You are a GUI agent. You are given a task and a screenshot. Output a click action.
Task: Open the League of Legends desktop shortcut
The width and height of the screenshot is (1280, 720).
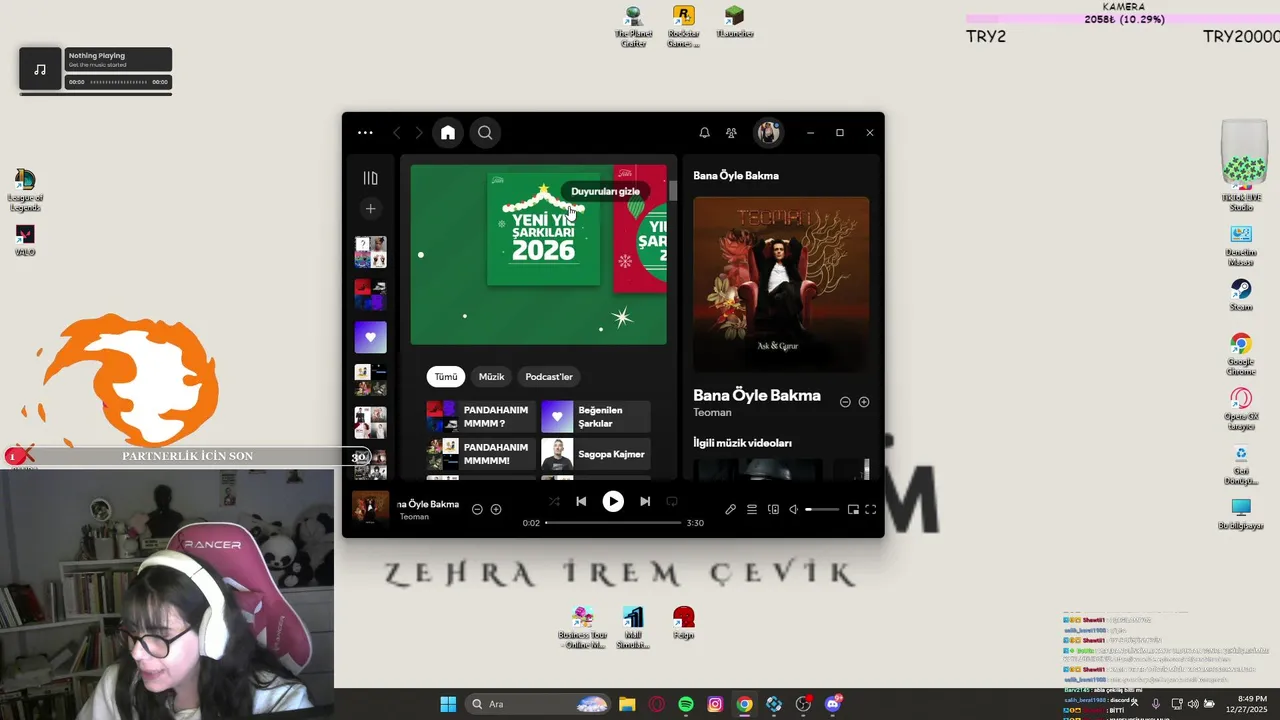point(25,190)
